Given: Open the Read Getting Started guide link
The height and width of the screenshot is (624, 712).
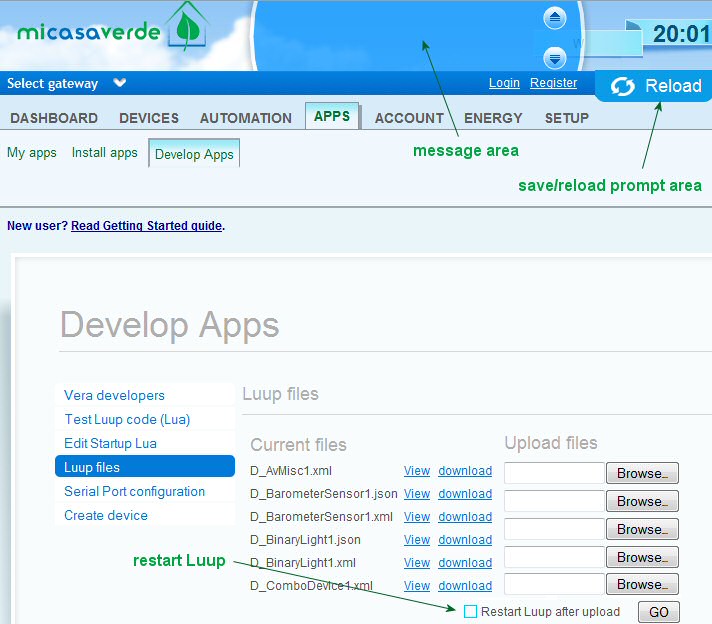Looking at the screenshot, I should click(146, 226).
